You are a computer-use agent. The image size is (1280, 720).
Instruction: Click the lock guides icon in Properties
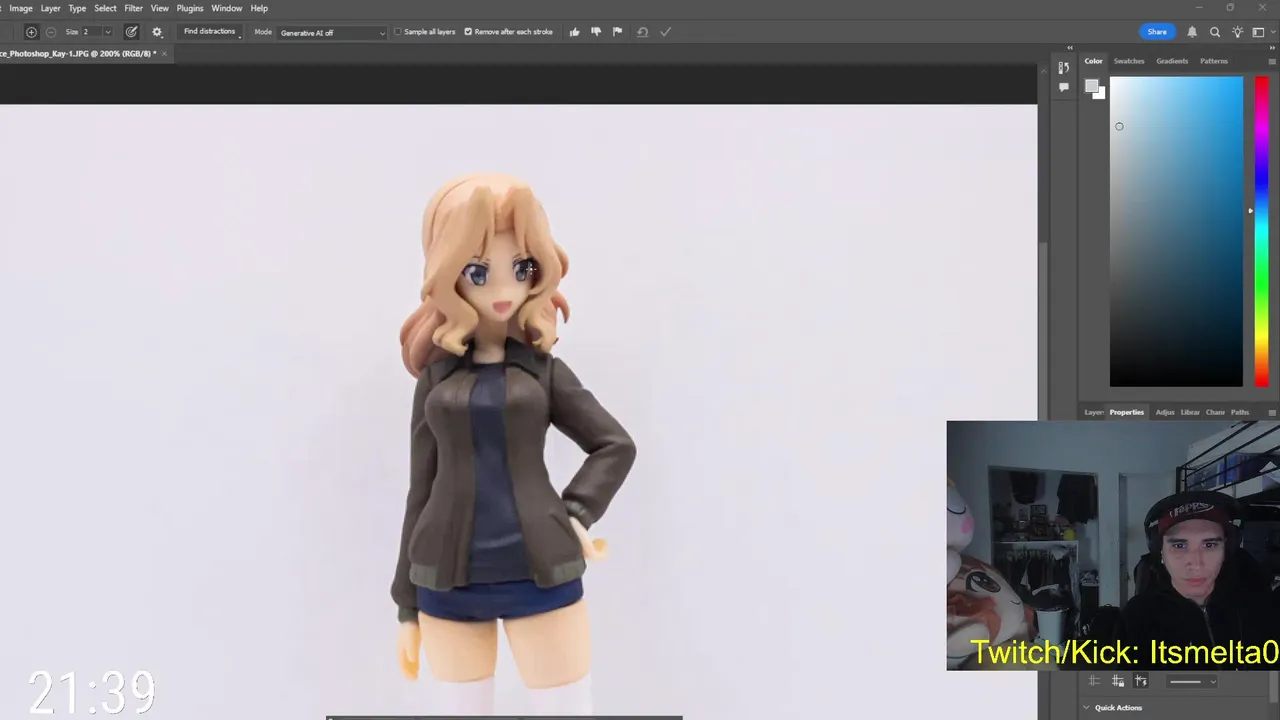(1117, 681)
